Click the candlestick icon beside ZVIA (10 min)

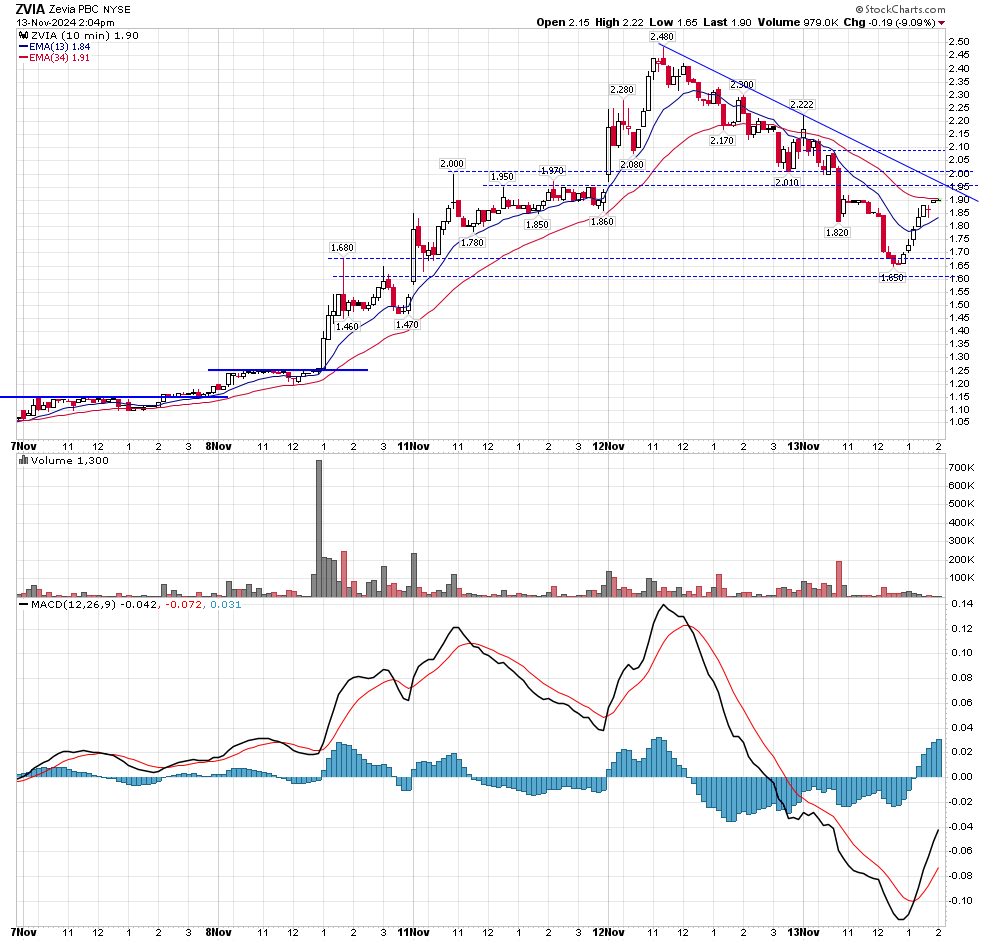[22, 35]
